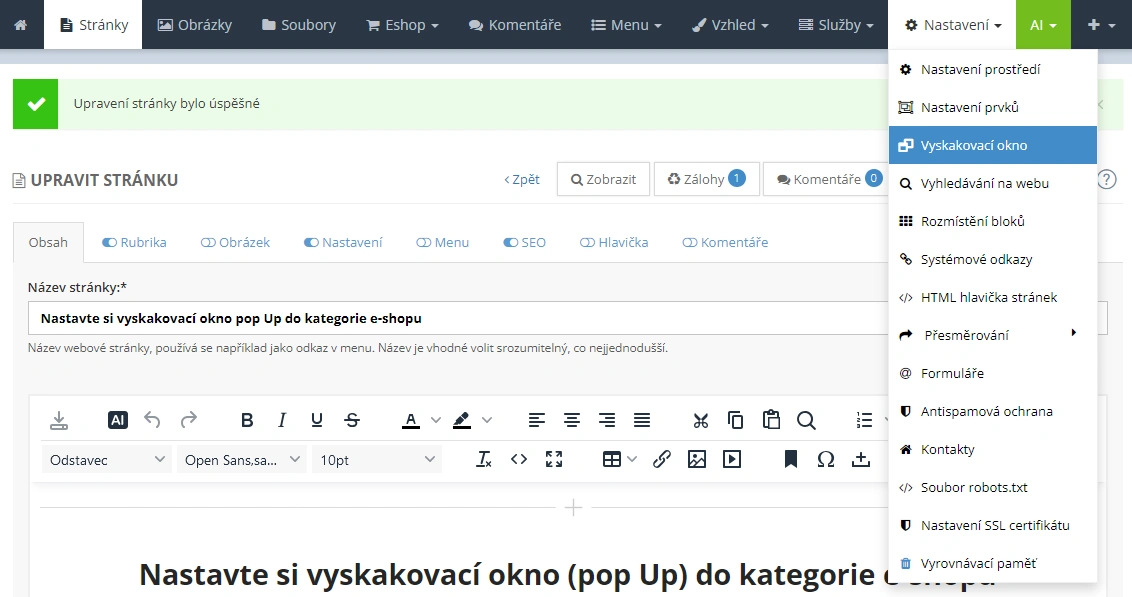Screen dimensions: 1132x597
Task: Go back using the Zpět link
Action: click(522, 179)
